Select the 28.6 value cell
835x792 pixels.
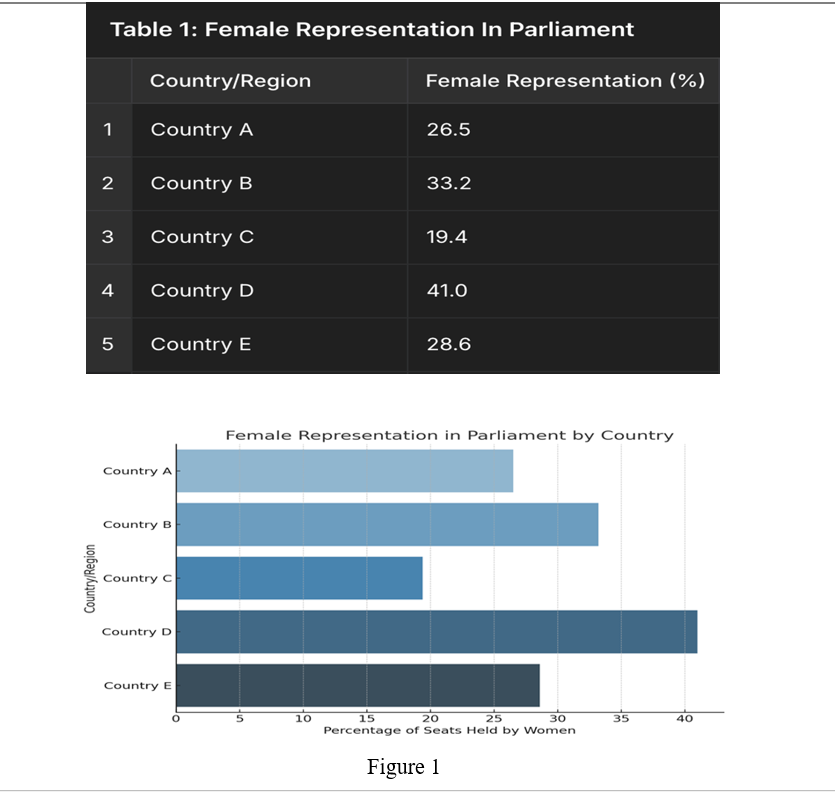pyautogui.click(x=448, y=345)
